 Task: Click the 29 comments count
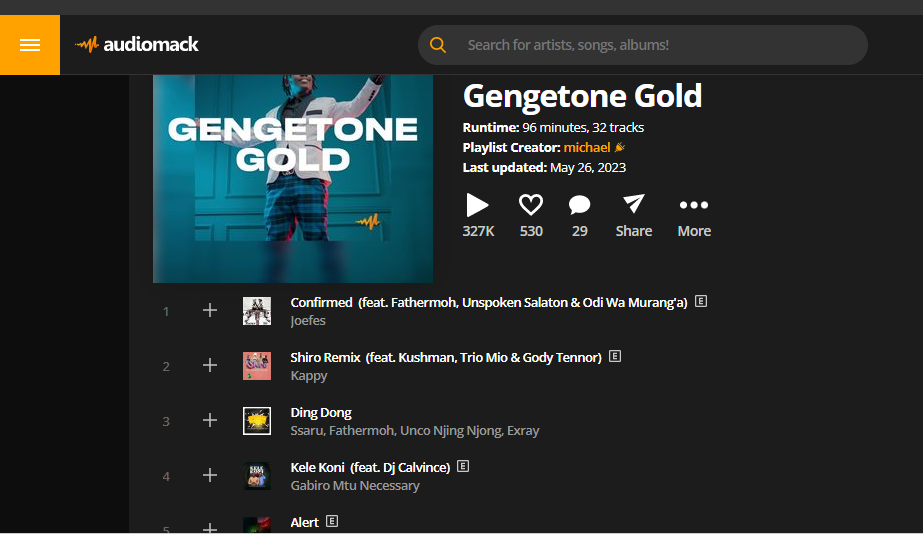pos(579,231)
